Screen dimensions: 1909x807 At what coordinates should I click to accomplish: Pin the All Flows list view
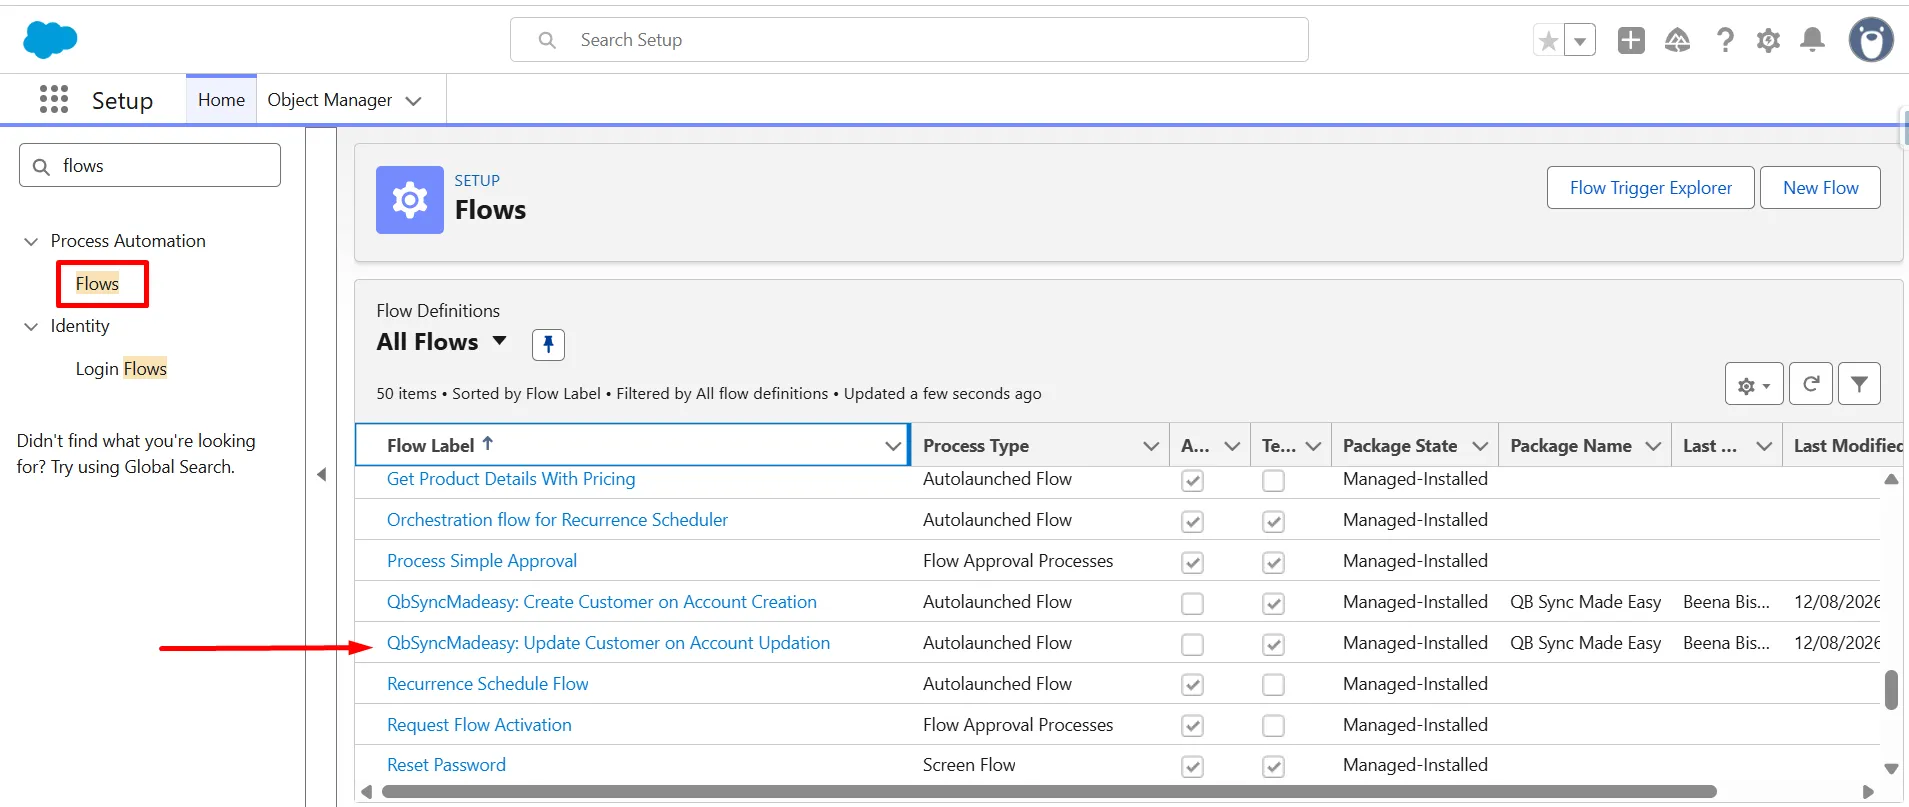(x=548, y=344)
